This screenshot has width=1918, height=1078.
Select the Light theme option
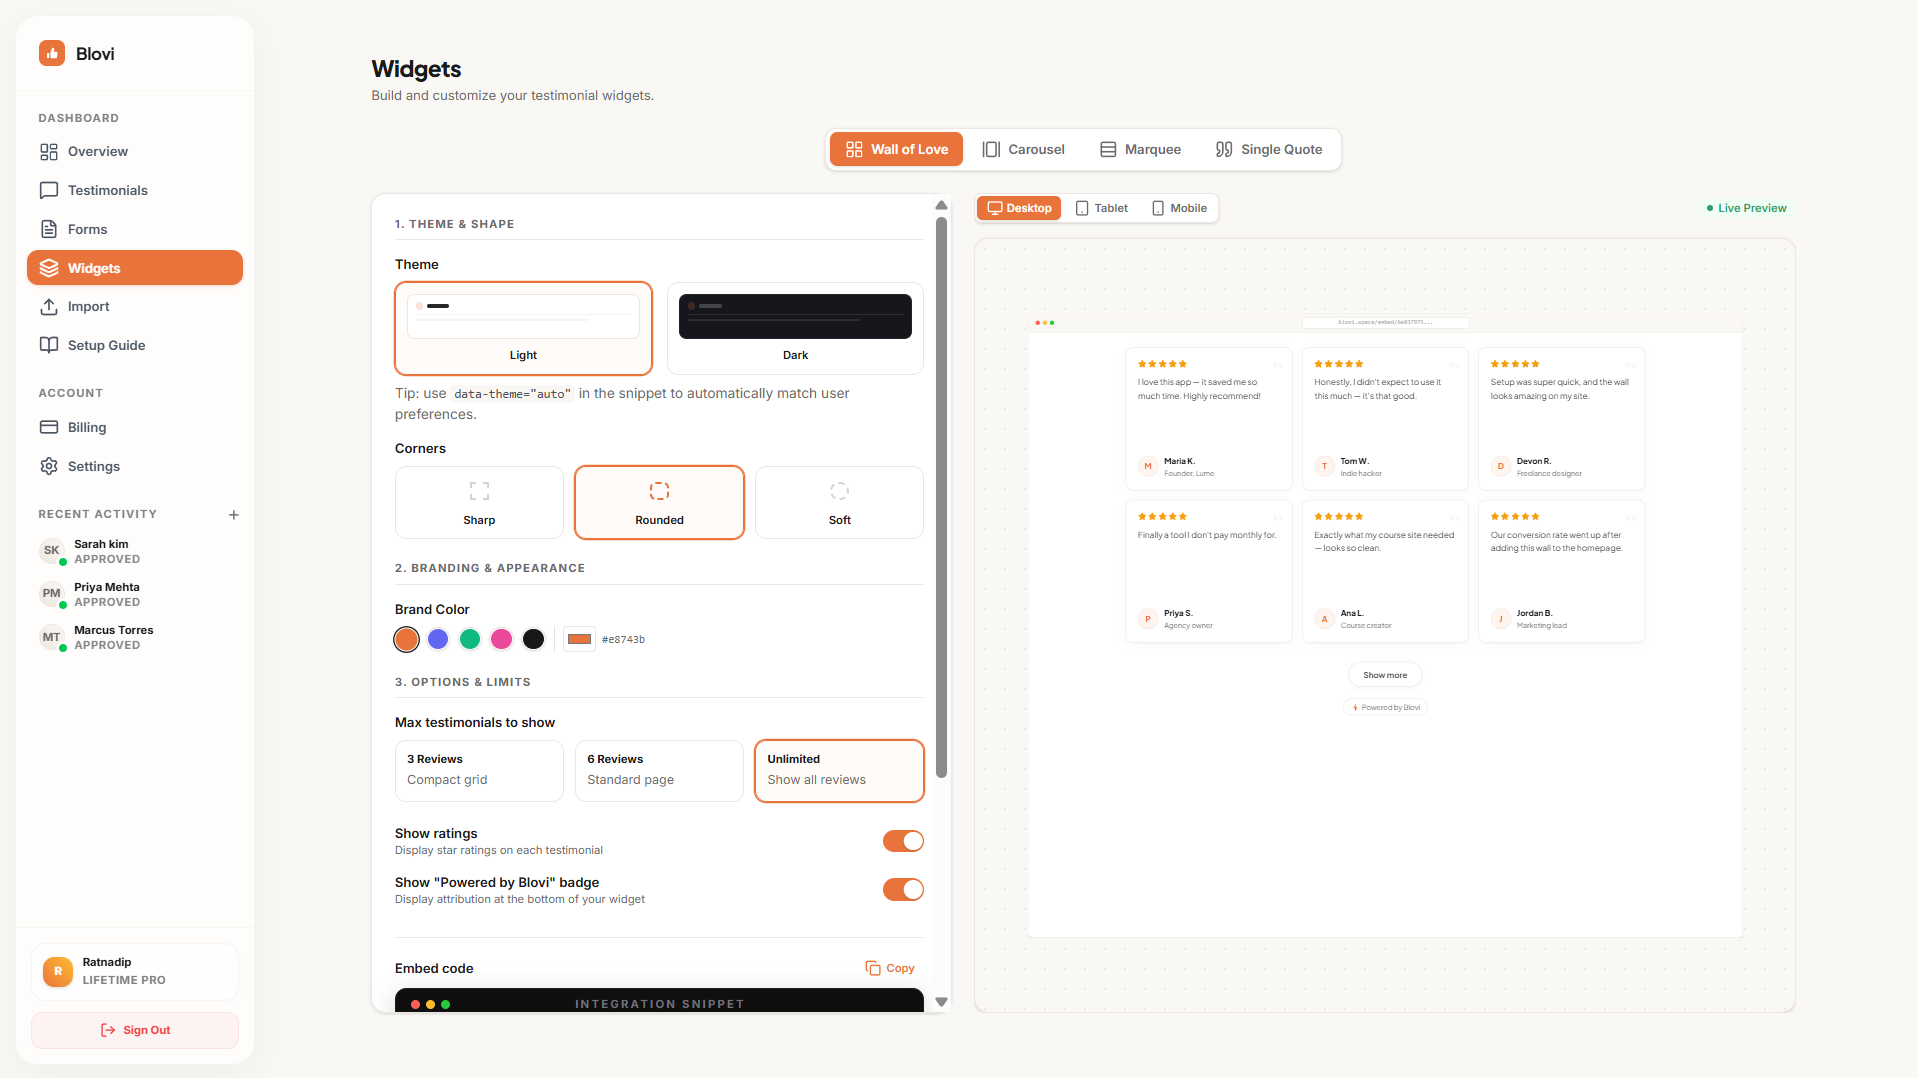(x=523, y=328)
